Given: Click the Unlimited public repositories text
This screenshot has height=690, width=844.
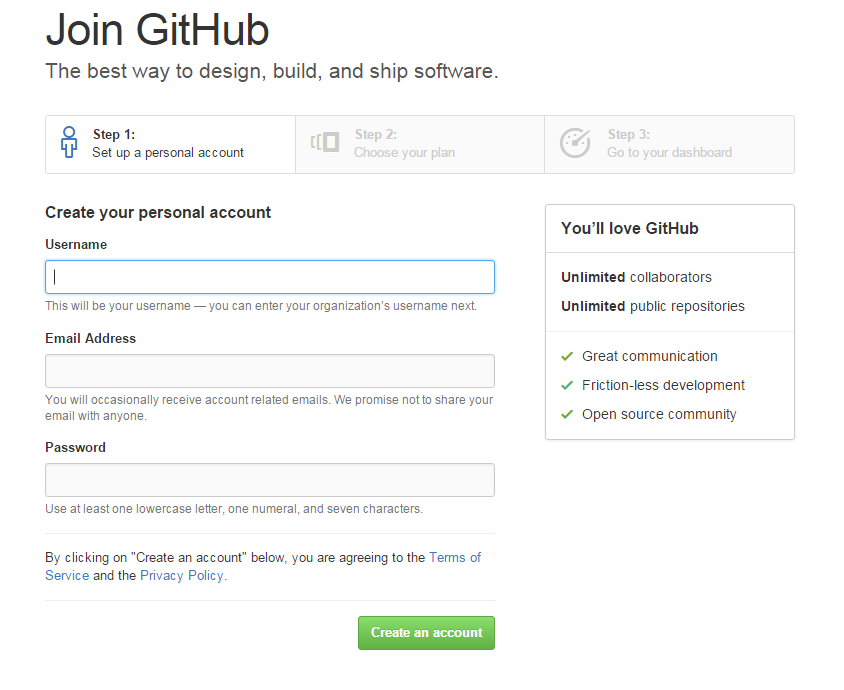Looking at the screenshot, I should click(653, 306).
